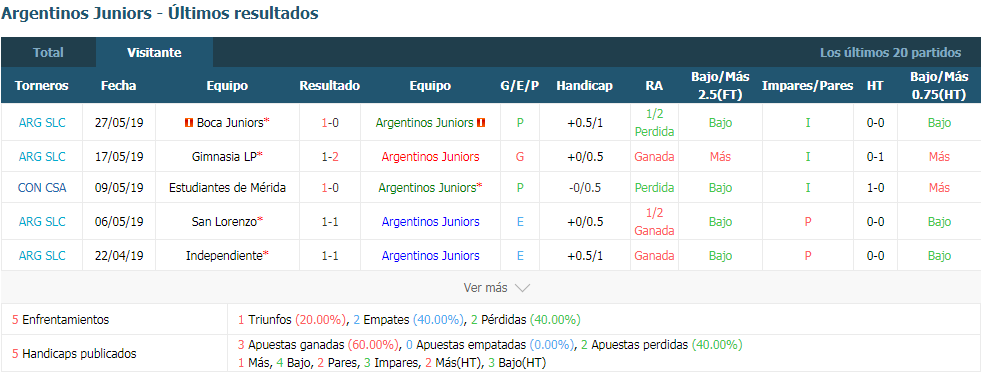The height and width of the screenshot is (374, 981).
Task: Click the Boca Juniors team name
Action: pos(229,123)
